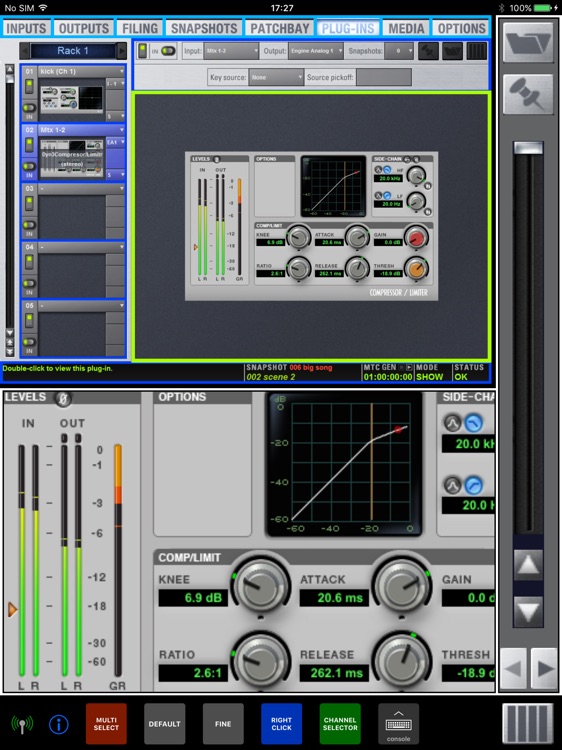Click the down arrow button in right sidebar

528,611
